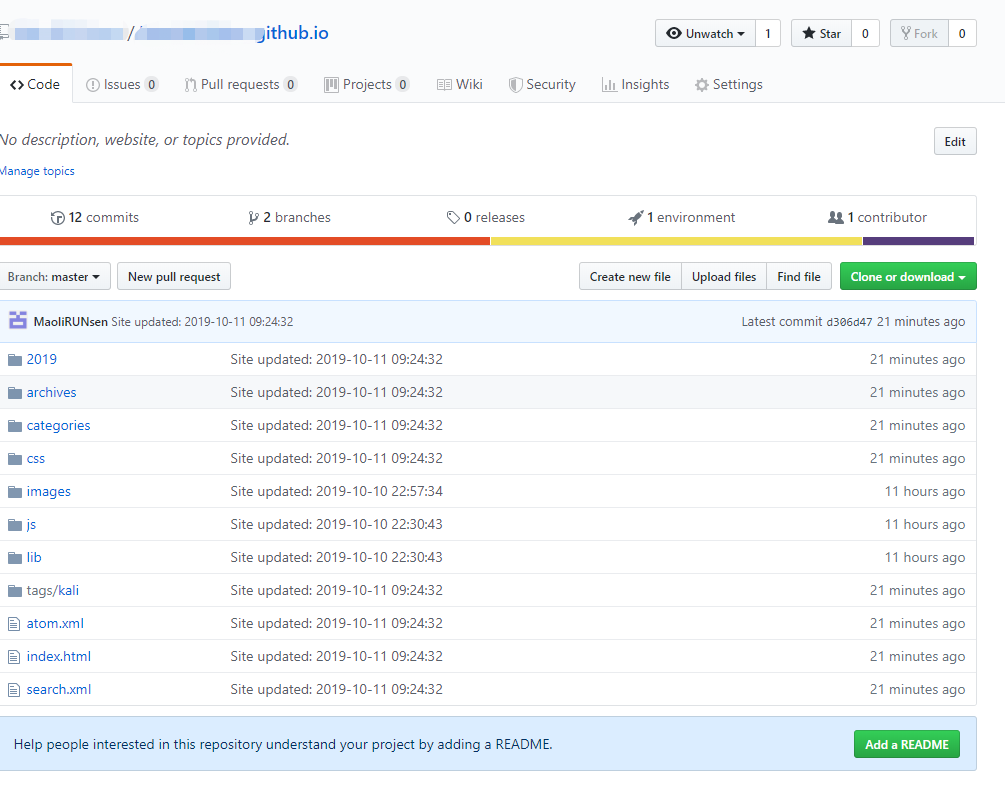Open the images folder
The image size is (1005, 792).
tap(49, 491)
